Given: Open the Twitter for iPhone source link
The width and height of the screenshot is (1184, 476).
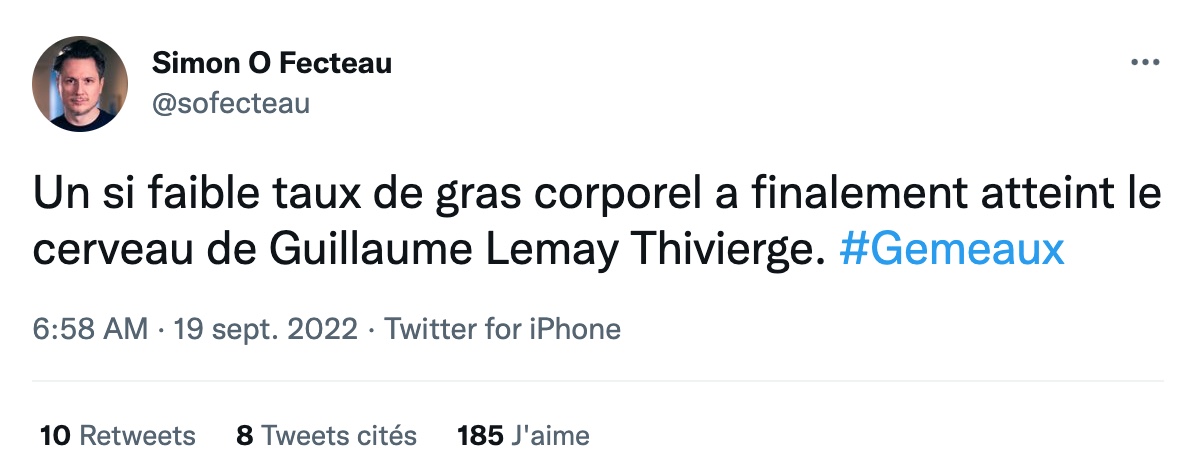Looking at the screenshot, I should tap(503, 328).
